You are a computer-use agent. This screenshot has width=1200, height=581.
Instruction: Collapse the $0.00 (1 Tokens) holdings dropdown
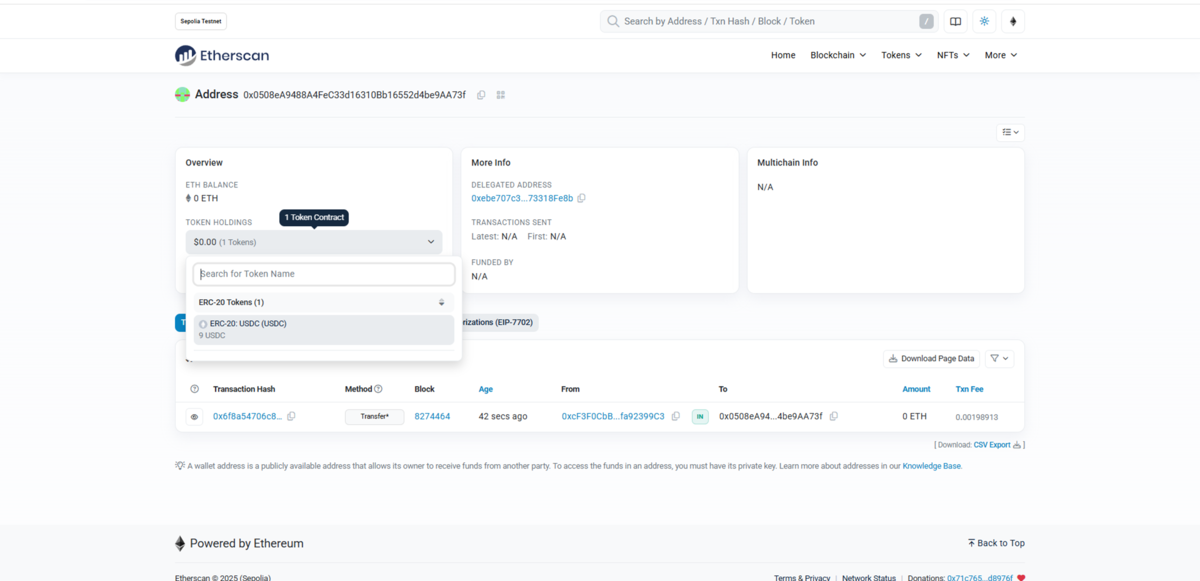click(x=314, y=242)
